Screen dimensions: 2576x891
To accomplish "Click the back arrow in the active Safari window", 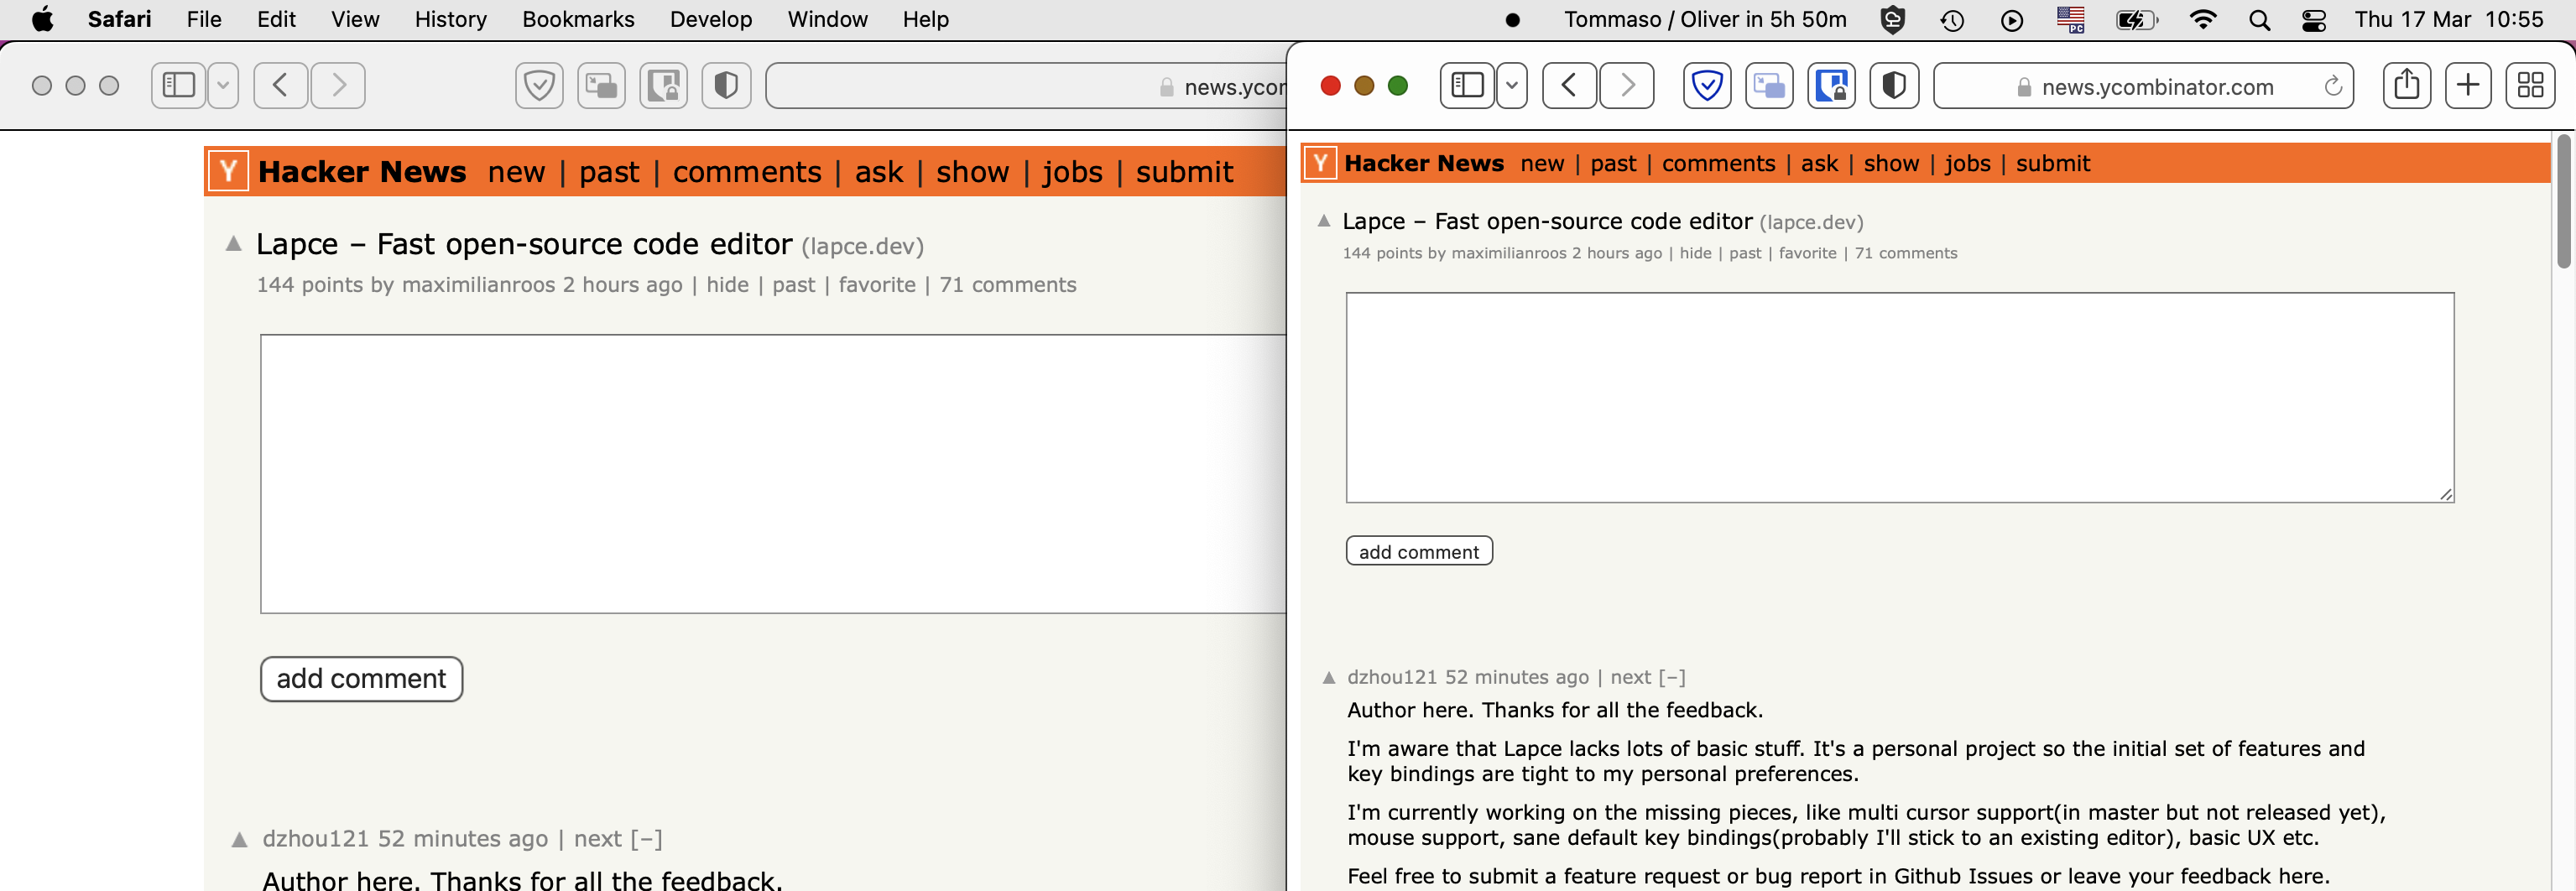I will click(x=1568, y=86).
